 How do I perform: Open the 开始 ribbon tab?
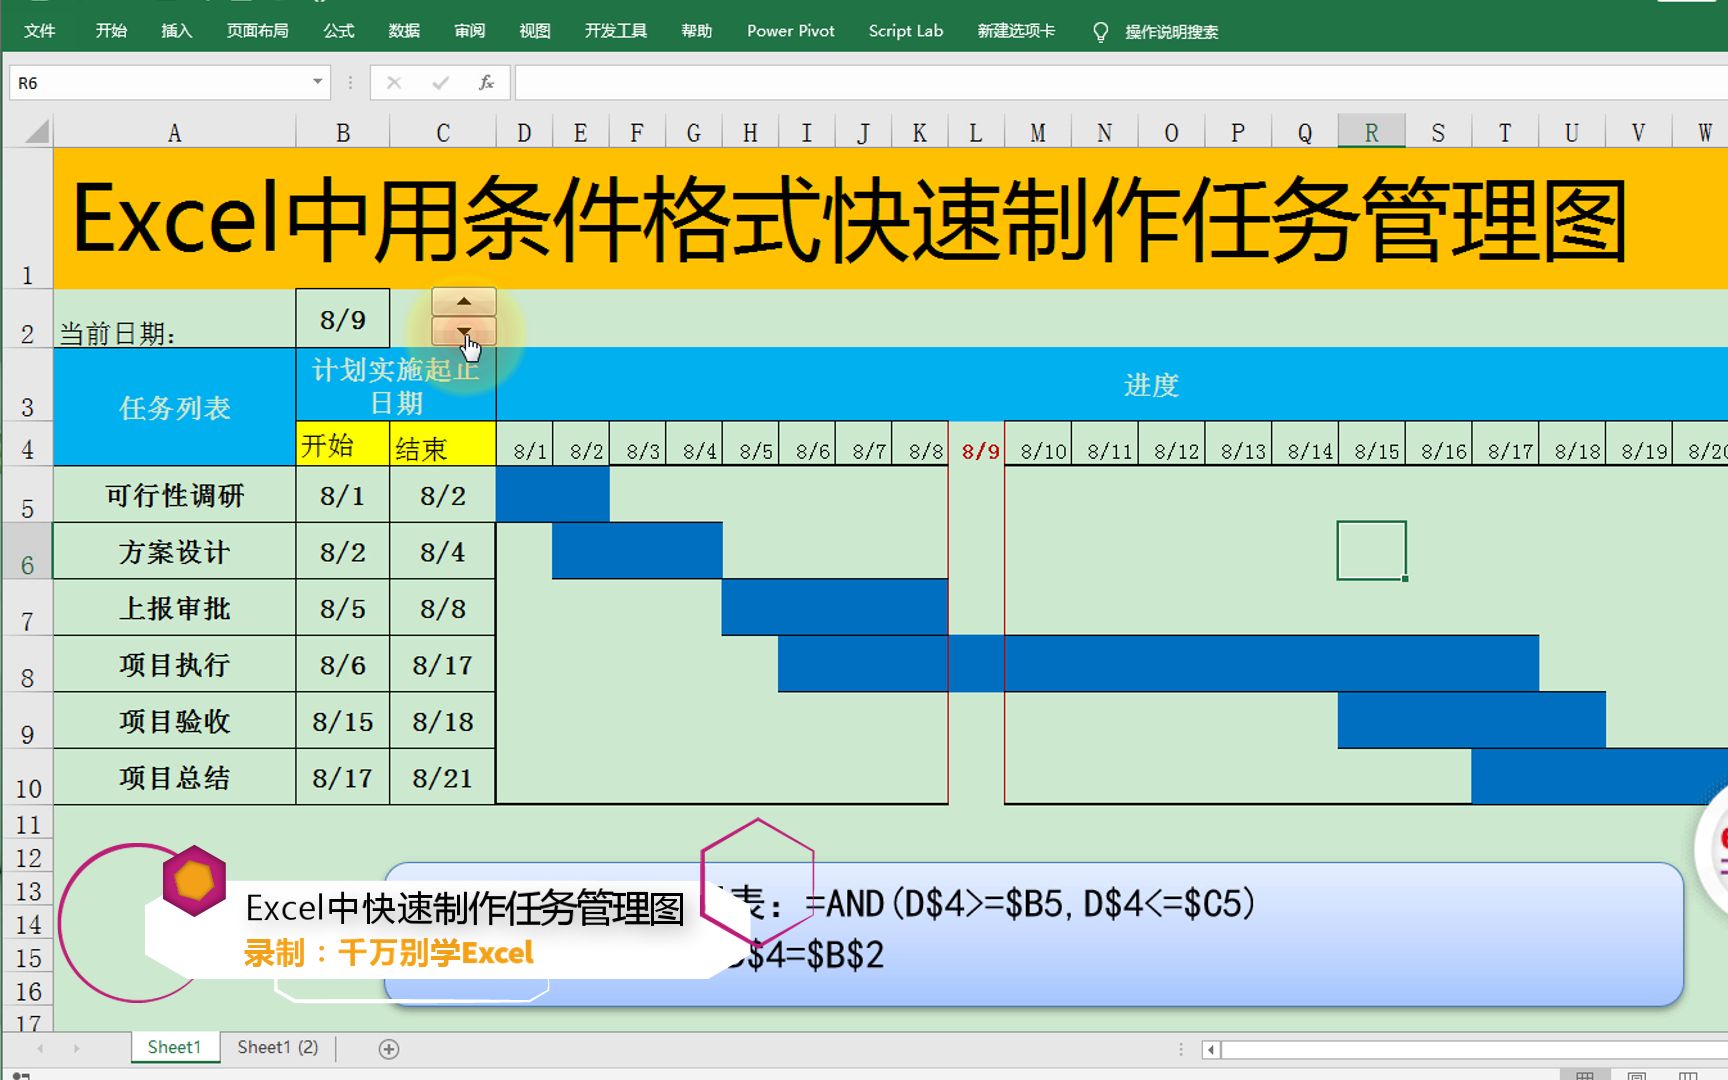(x=110, y=31)
